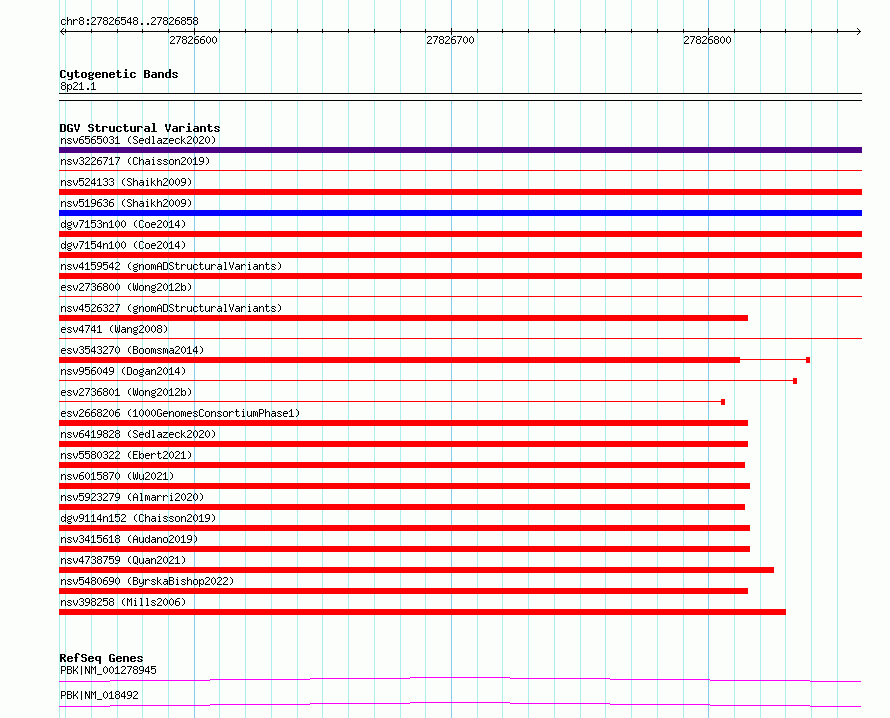Click the Cytogenetic Bands track heading
890x718 pixels.
tap(119, 74)
